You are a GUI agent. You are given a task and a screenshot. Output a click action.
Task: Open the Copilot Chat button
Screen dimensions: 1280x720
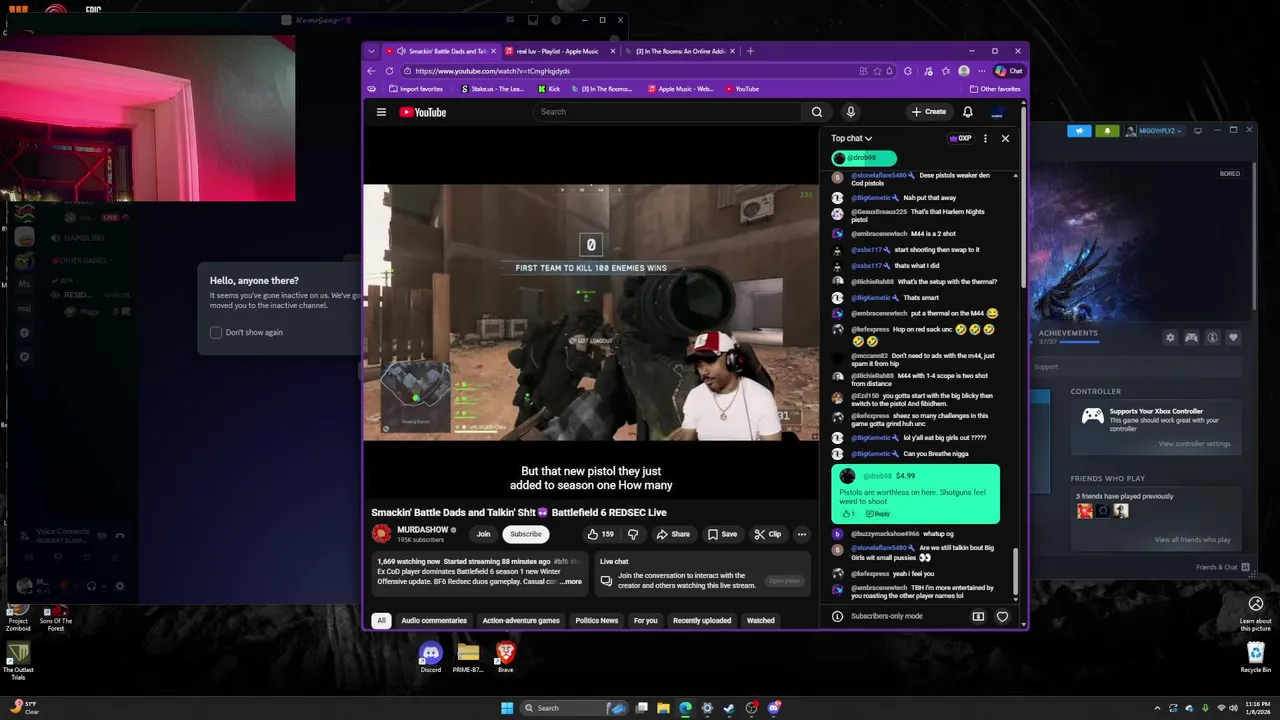[x=1009, y=71]
